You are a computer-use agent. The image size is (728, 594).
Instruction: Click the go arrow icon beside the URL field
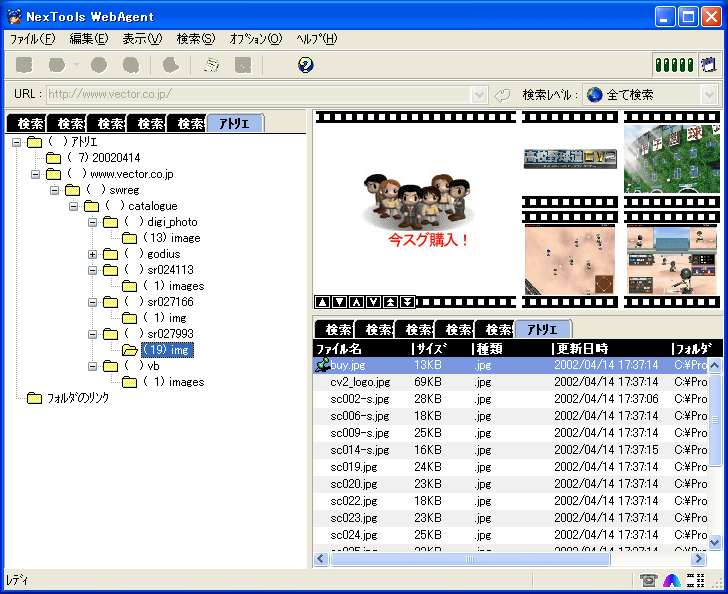[502, 95]
